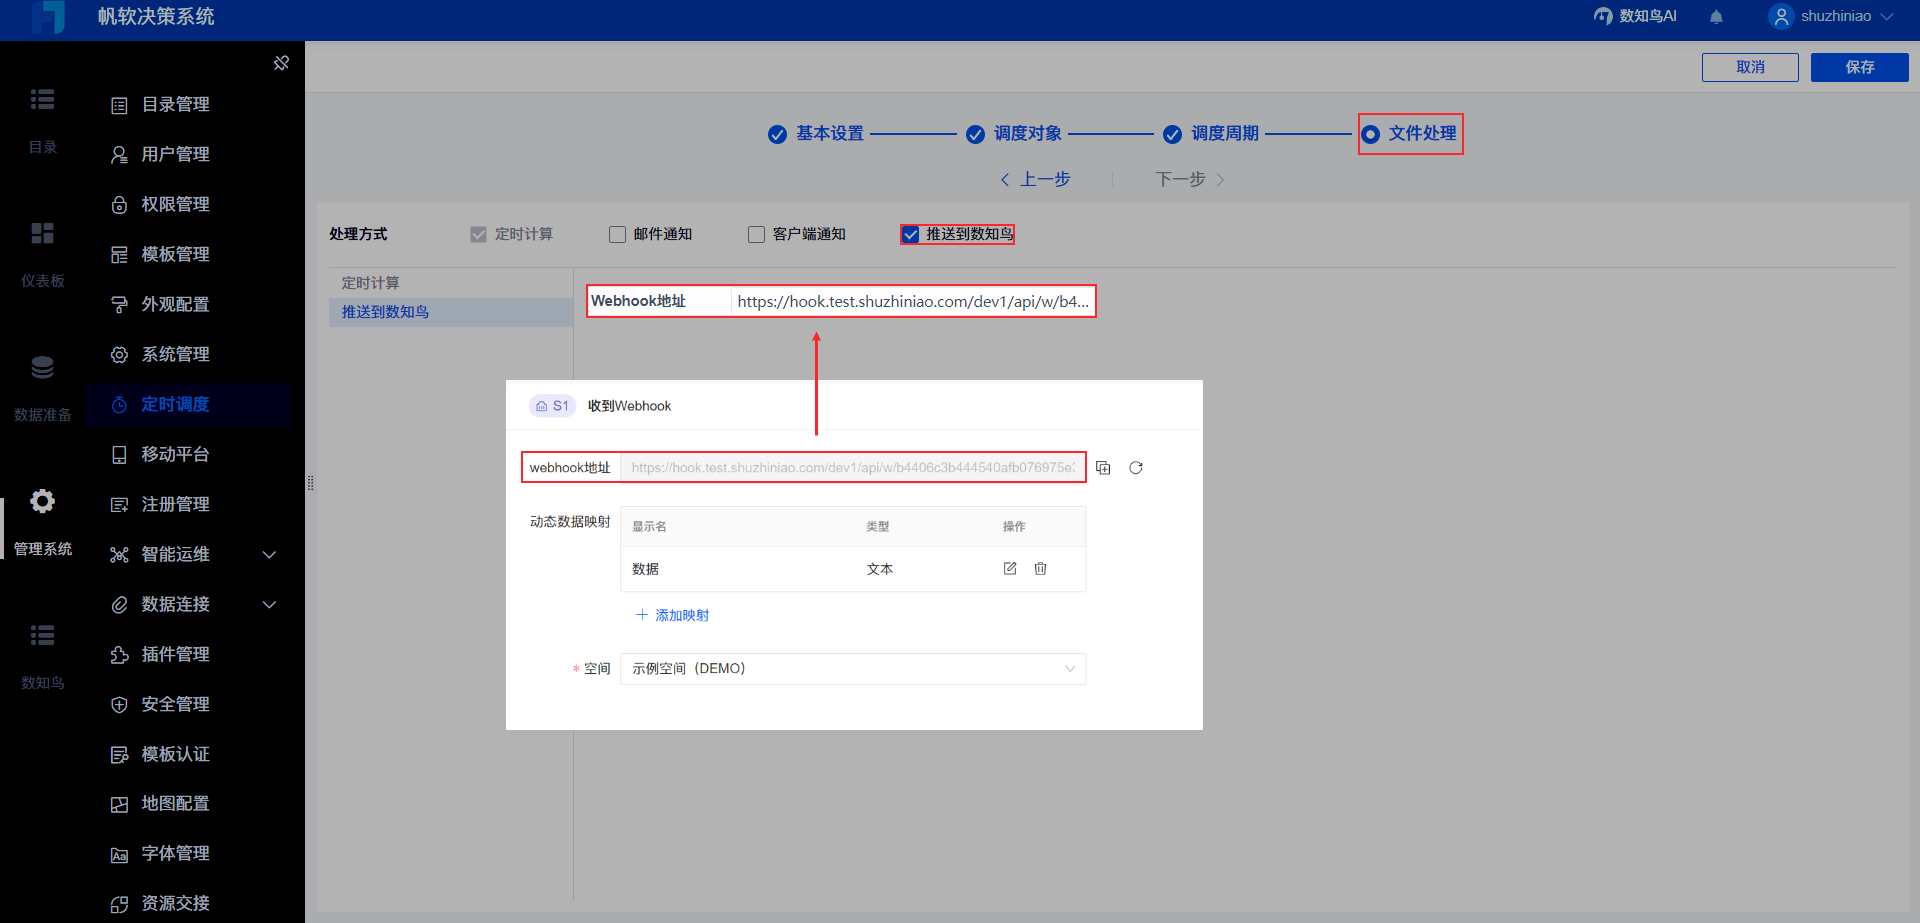This screenshot has height=923, width=1920.
Task: Click the pin icon in the sidebar
Action: click(281, 63)
